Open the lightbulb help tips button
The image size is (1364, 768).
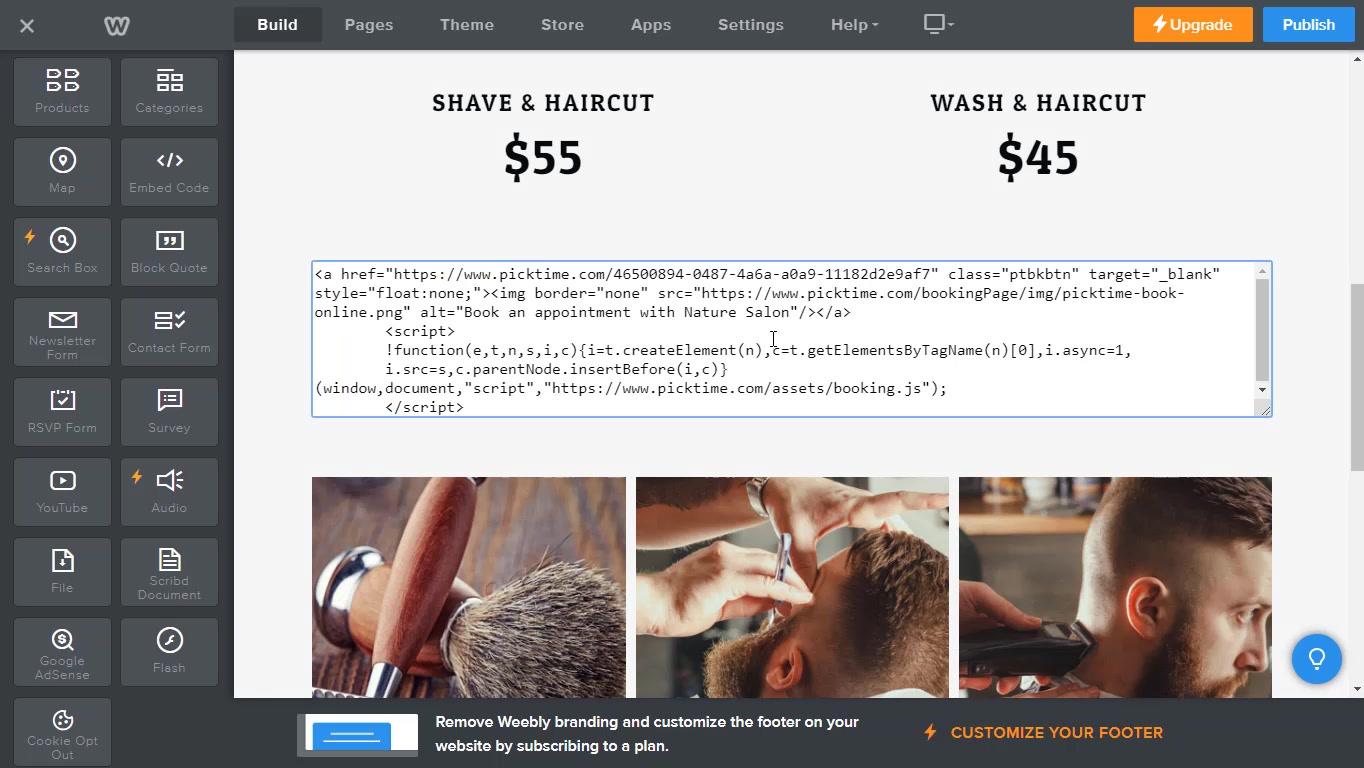[1316, 658]
